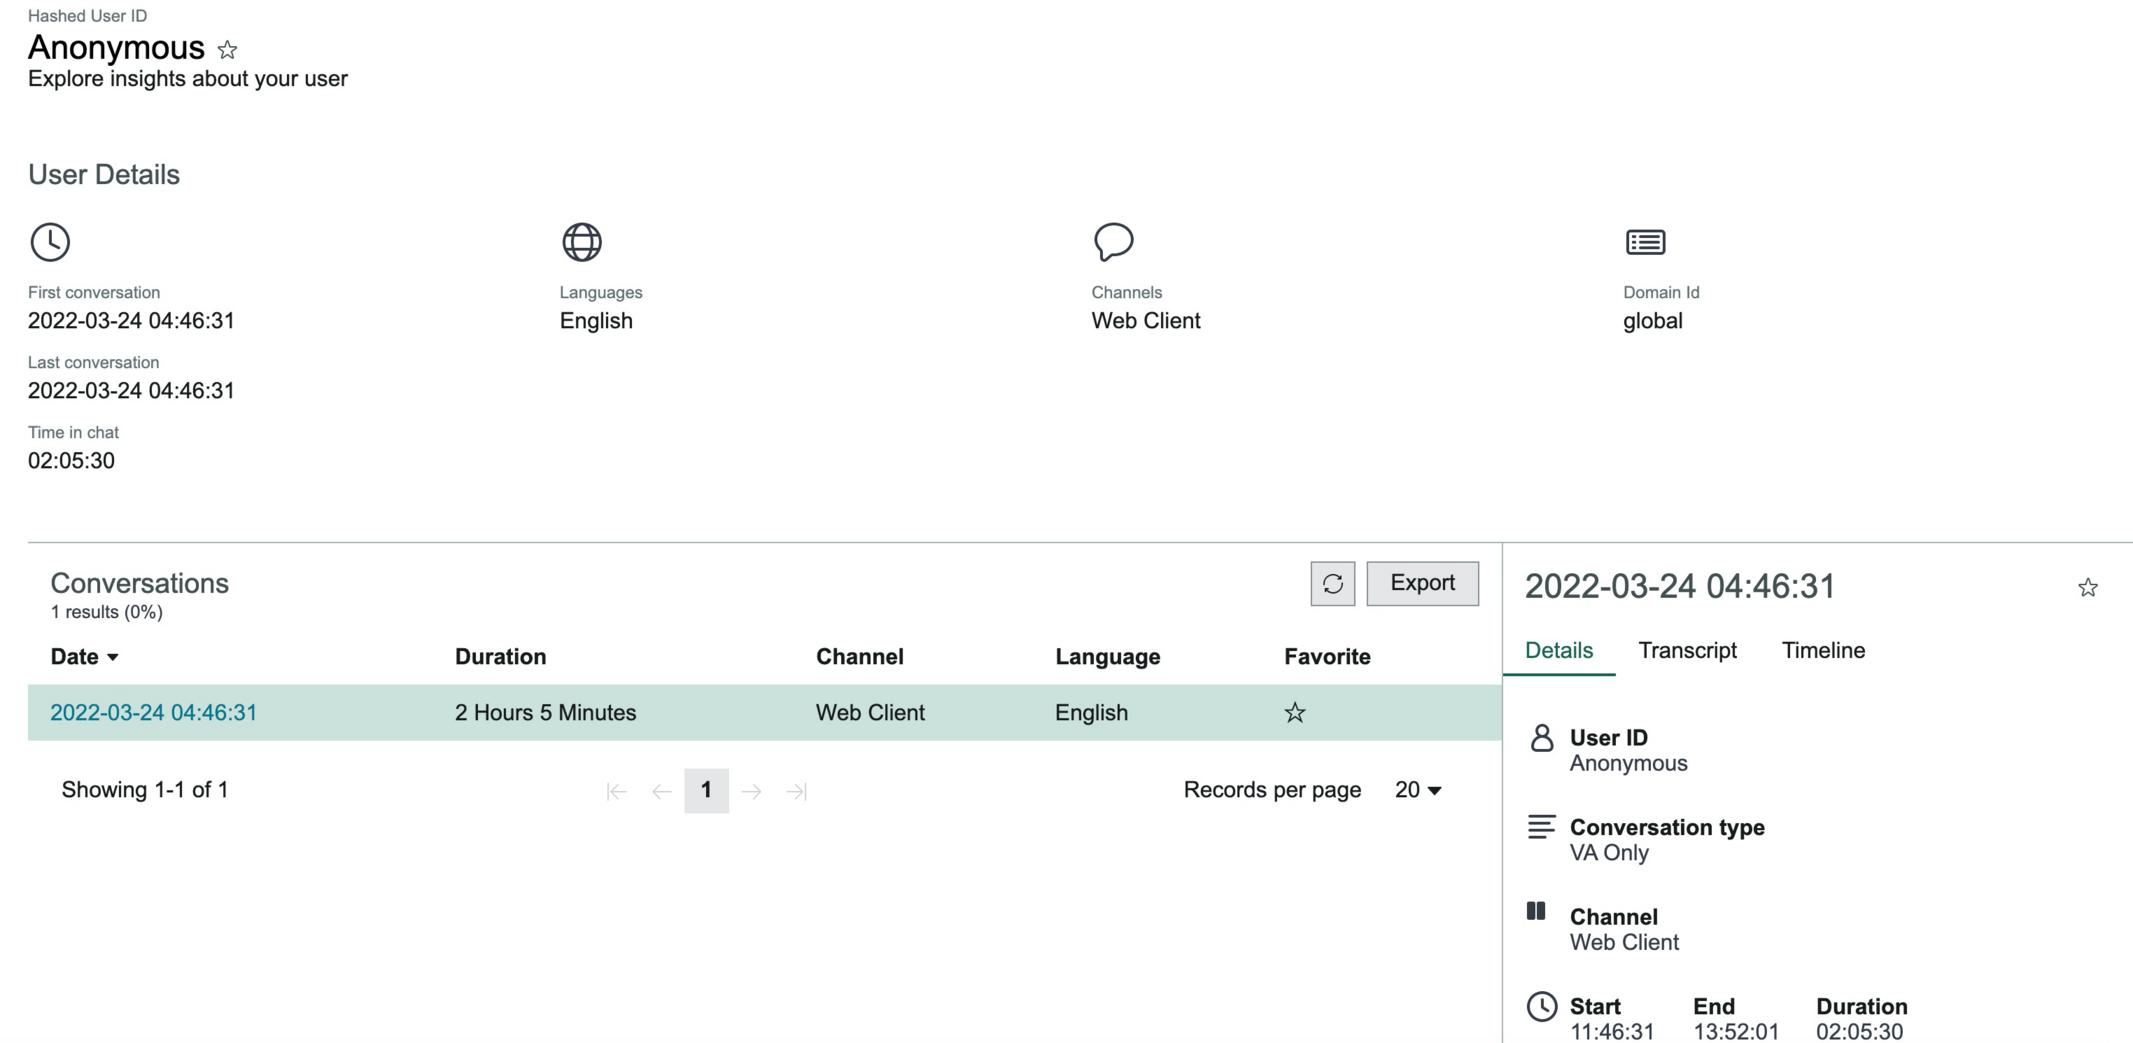The width and height of the screenshot is (2133, 1043).
Task: Click the 'English' cell in conversation row
Action: [1091, 713]
